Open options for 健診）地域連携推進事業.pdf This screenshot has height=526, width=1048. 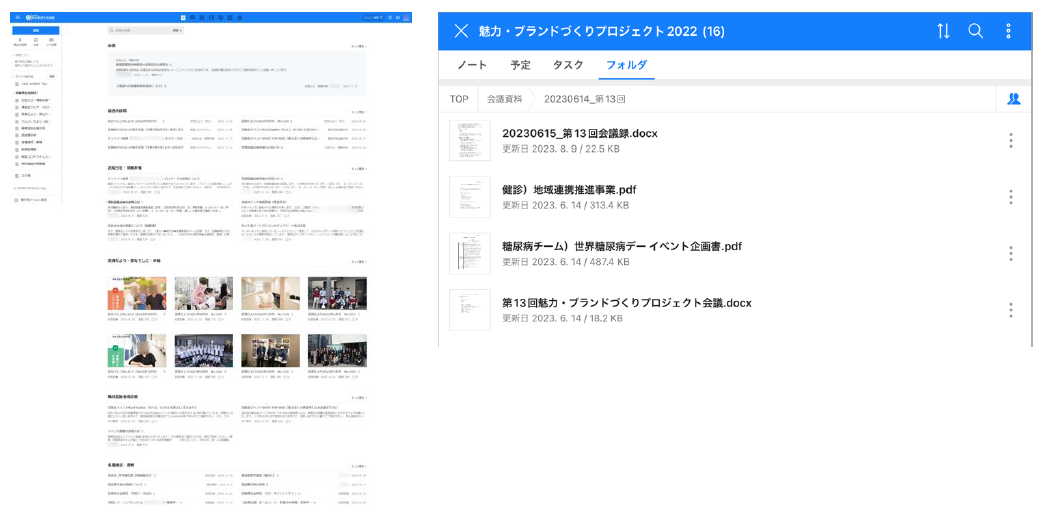tap(1011, 197)
